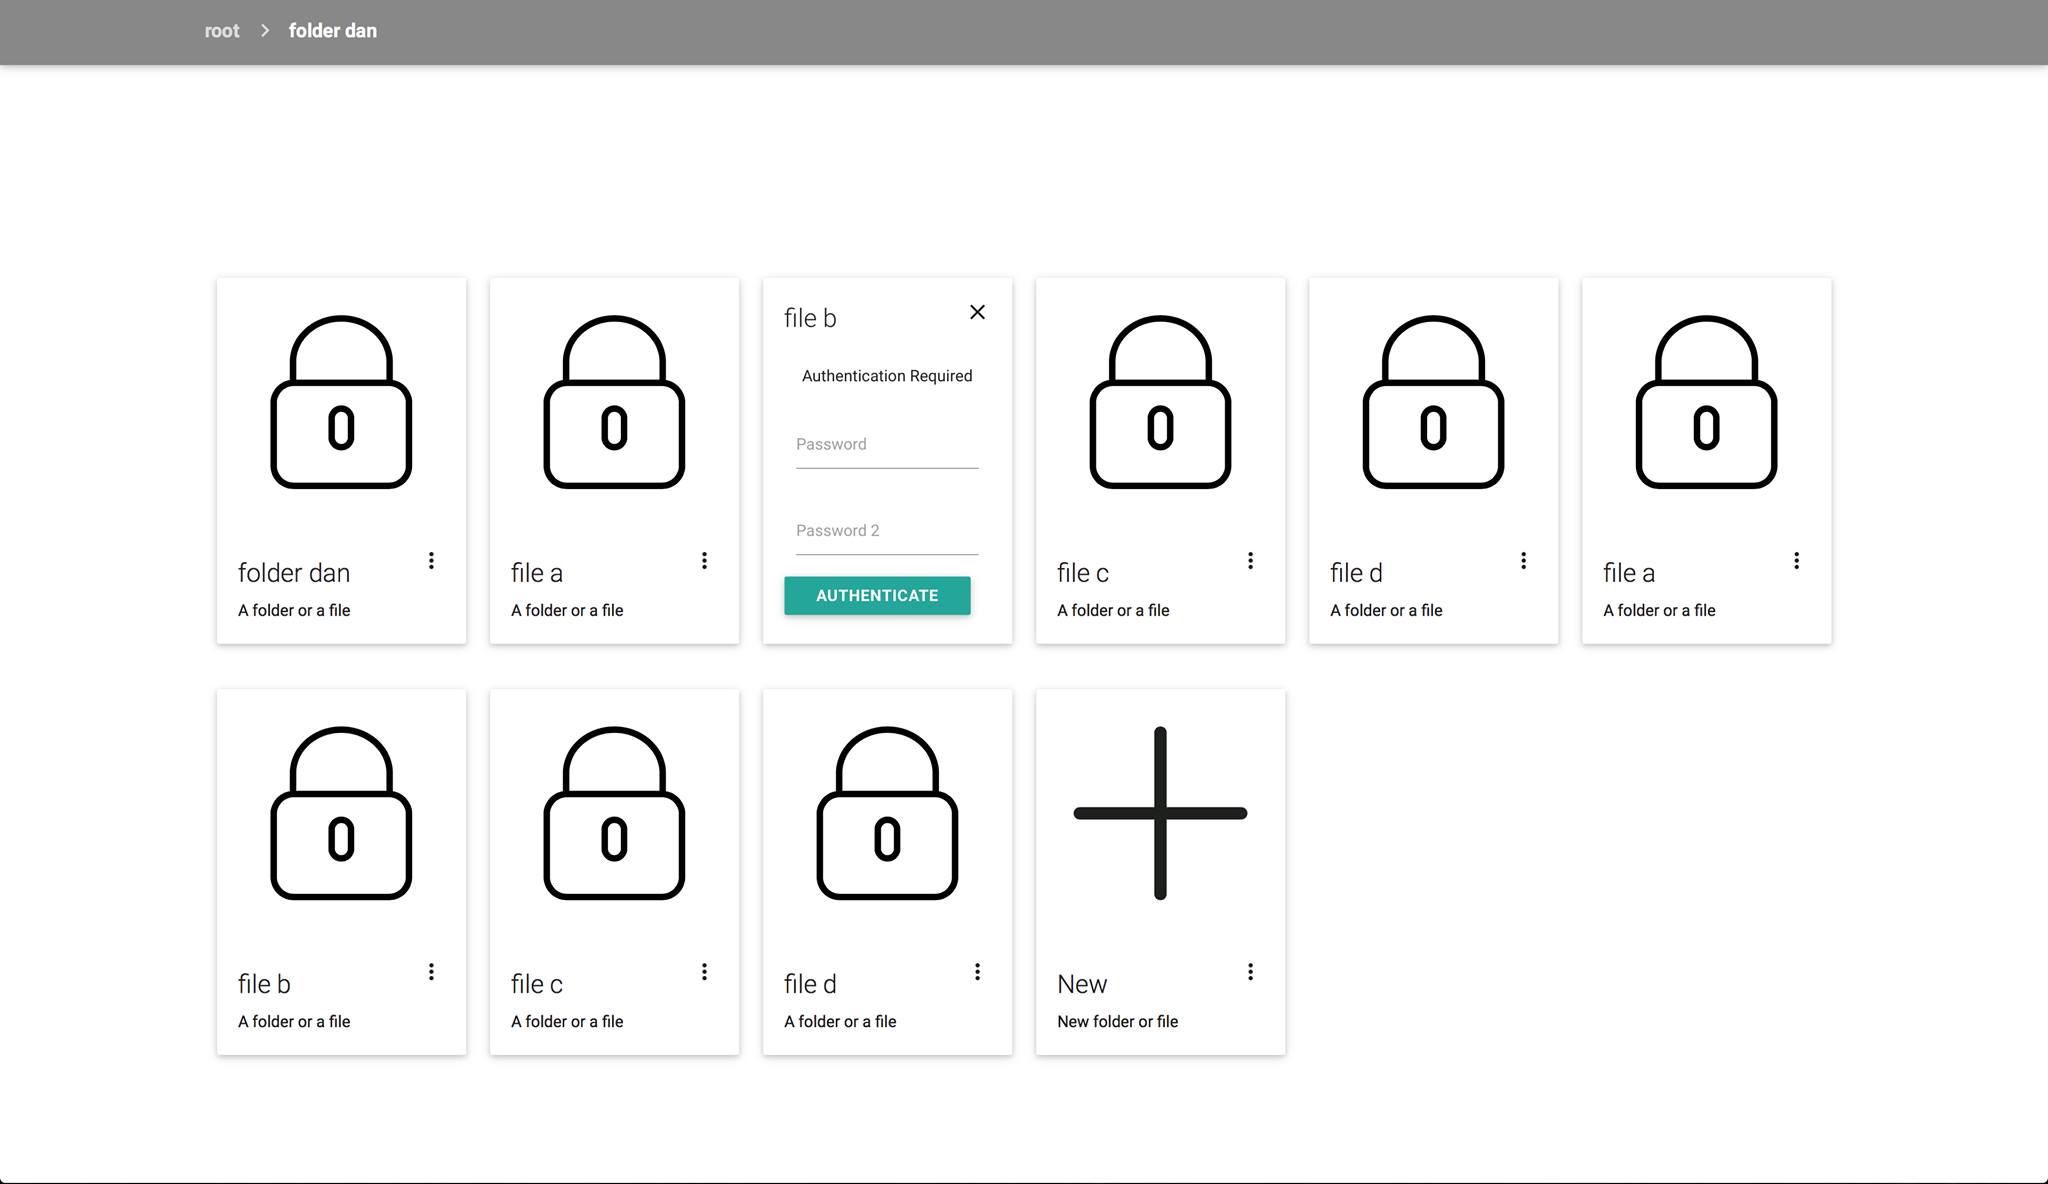The width and height of the screenshot is (2048, 1184).
Task: Click the lock icon on second-row file b
Action: coord(341,814)
